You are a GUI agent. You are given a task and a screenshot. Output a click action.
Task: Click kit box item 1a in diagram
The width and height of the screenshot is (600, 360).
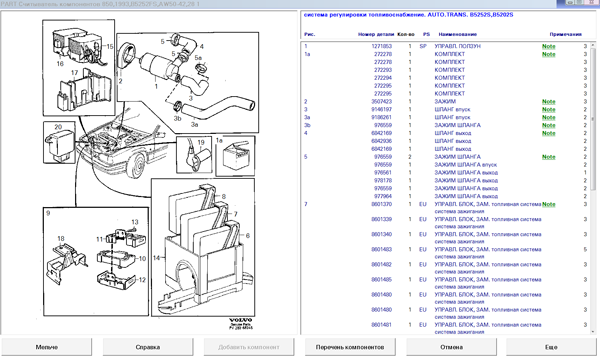click(235, 155)
